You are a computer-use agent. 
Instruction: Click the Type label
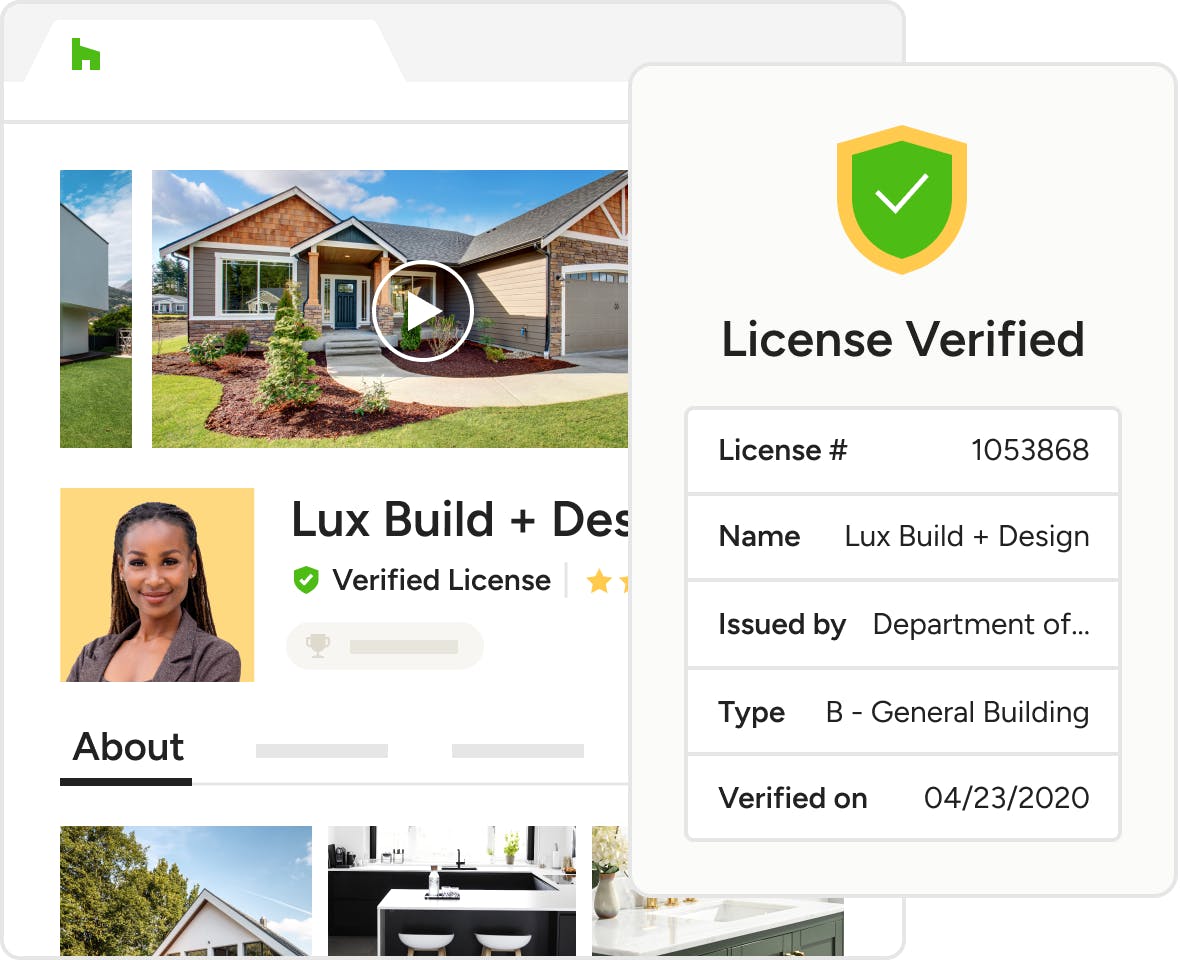(751, 712)
